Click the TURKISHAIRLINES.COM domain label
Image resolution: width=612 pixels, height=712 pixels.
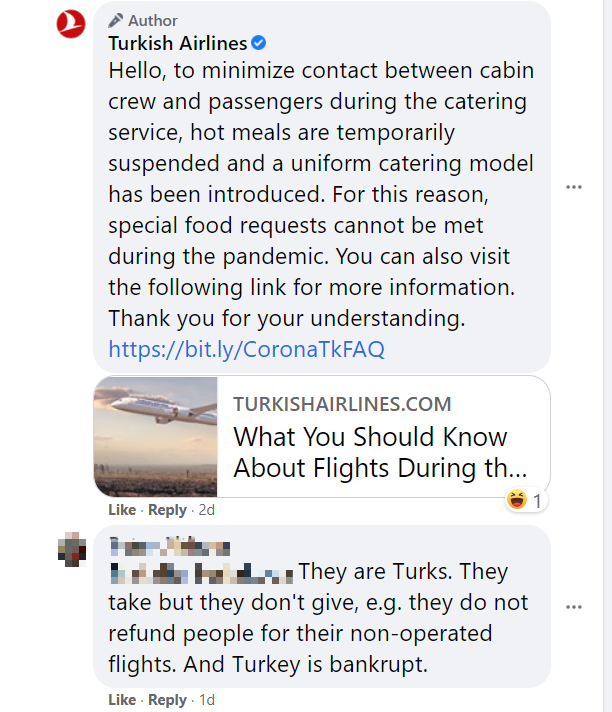[342, 405]
